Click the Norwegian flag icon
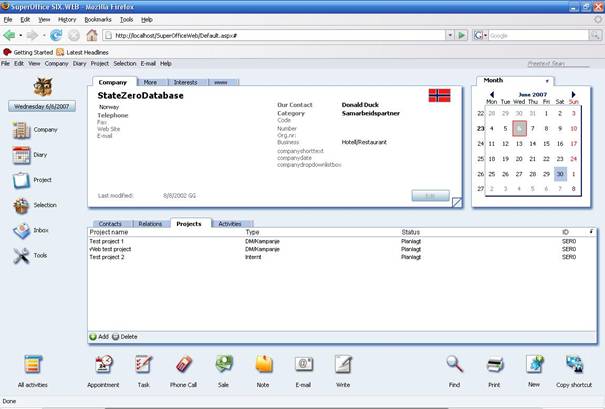 tap(439, 95)
